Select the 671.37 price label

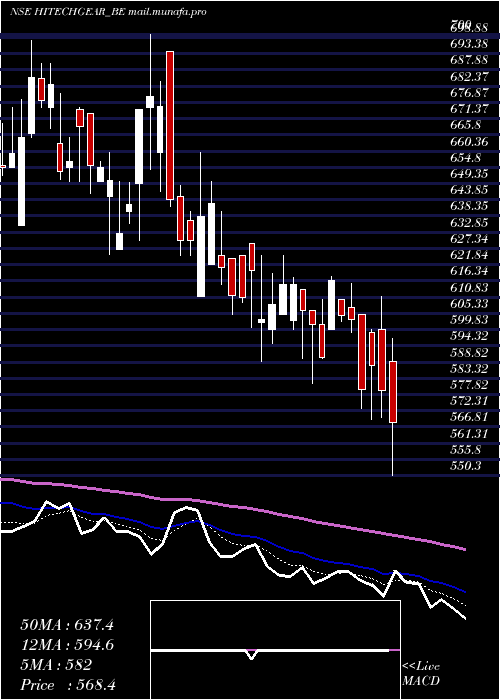point(469,109)
